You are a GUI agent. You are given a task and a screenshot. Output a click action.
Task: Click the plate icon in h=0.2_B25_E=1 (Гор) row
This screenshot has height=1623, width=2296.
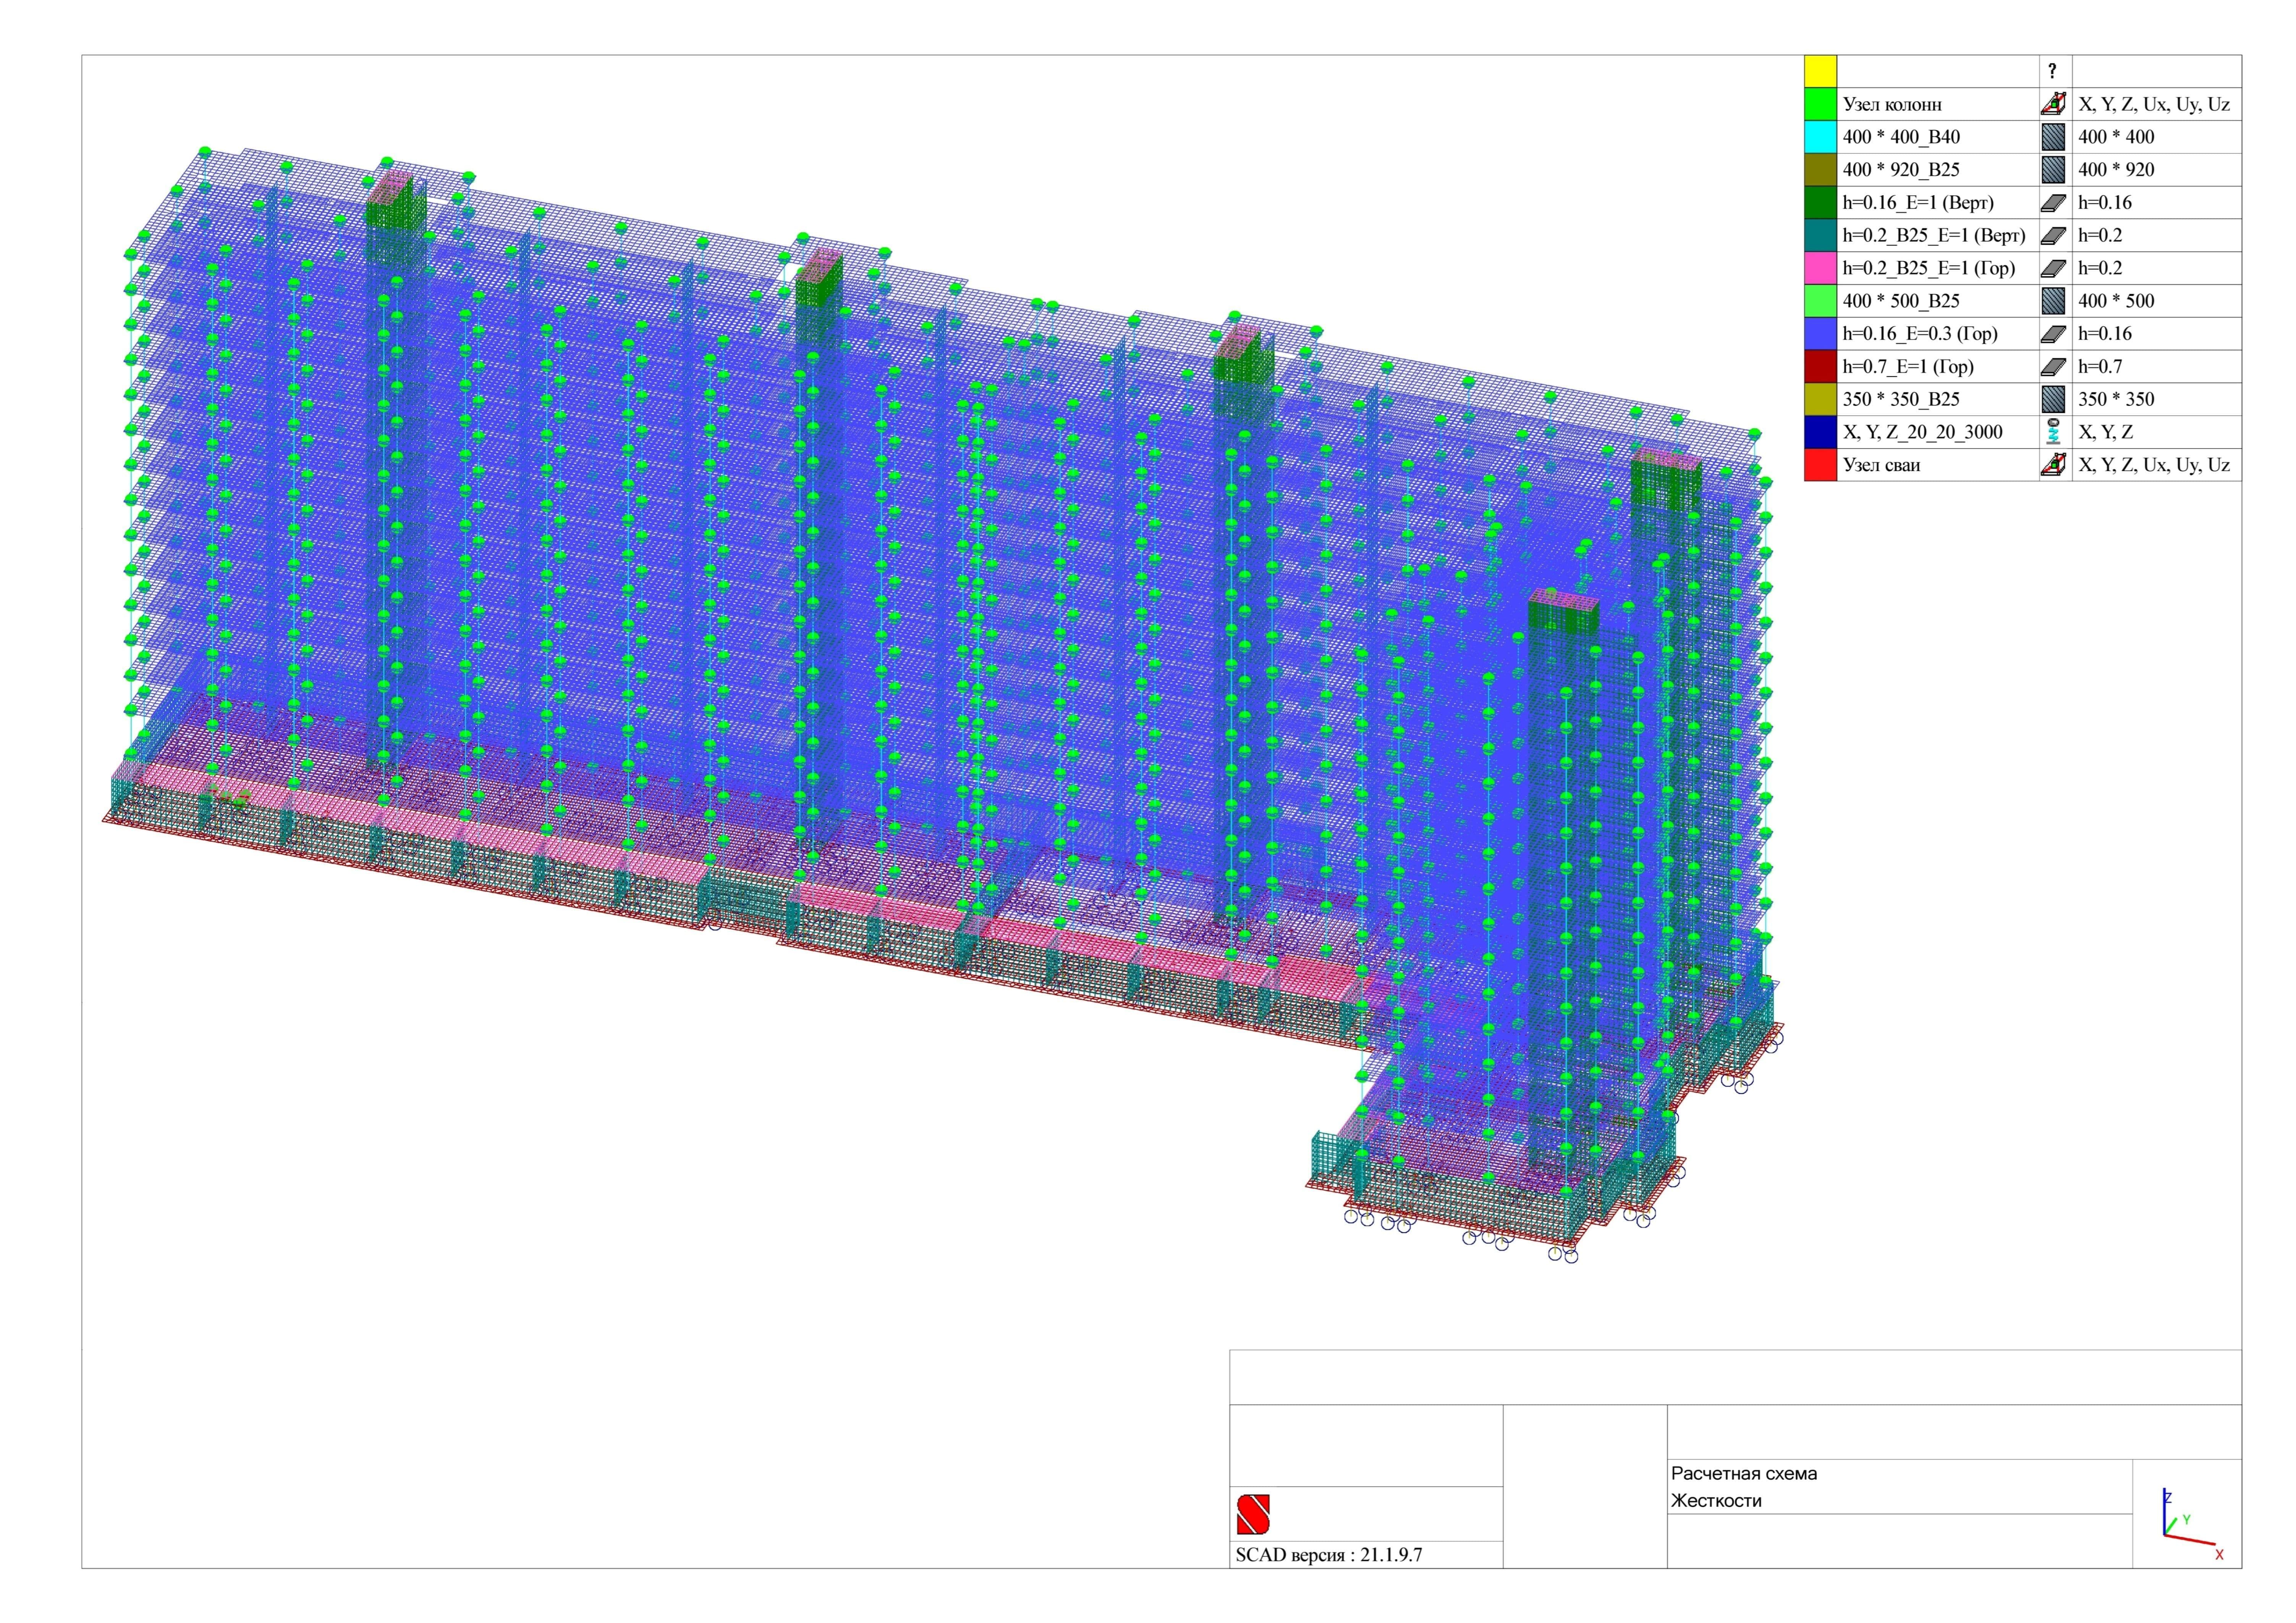(2053, 268)
